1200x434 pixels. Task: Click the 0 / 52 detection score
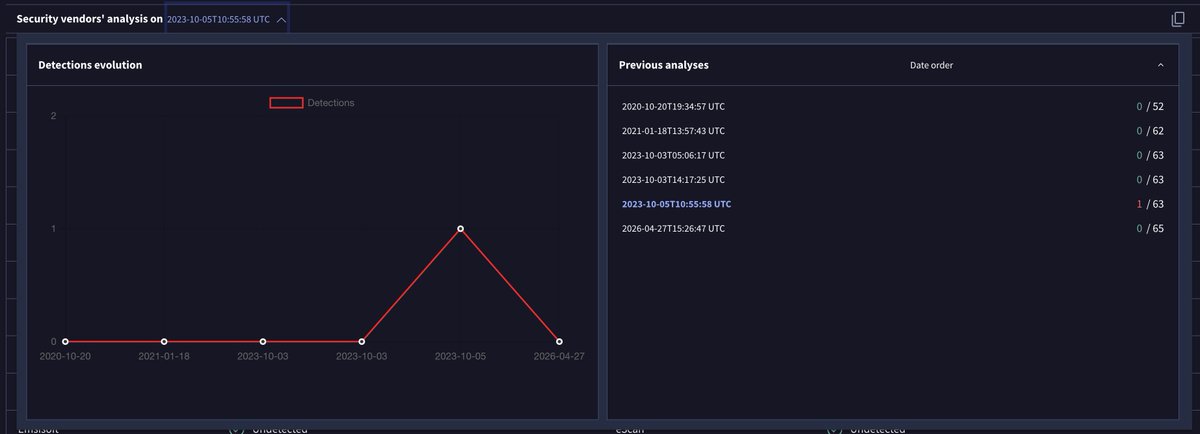[1149, 106]
